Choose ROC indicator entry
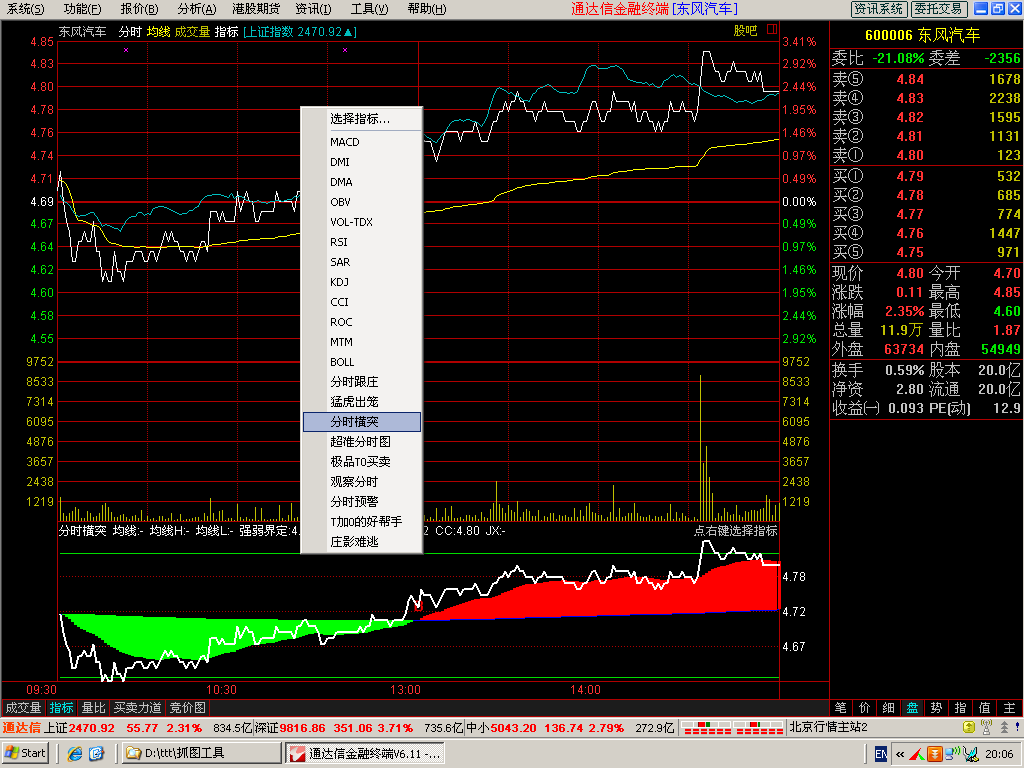 (361, 322)
